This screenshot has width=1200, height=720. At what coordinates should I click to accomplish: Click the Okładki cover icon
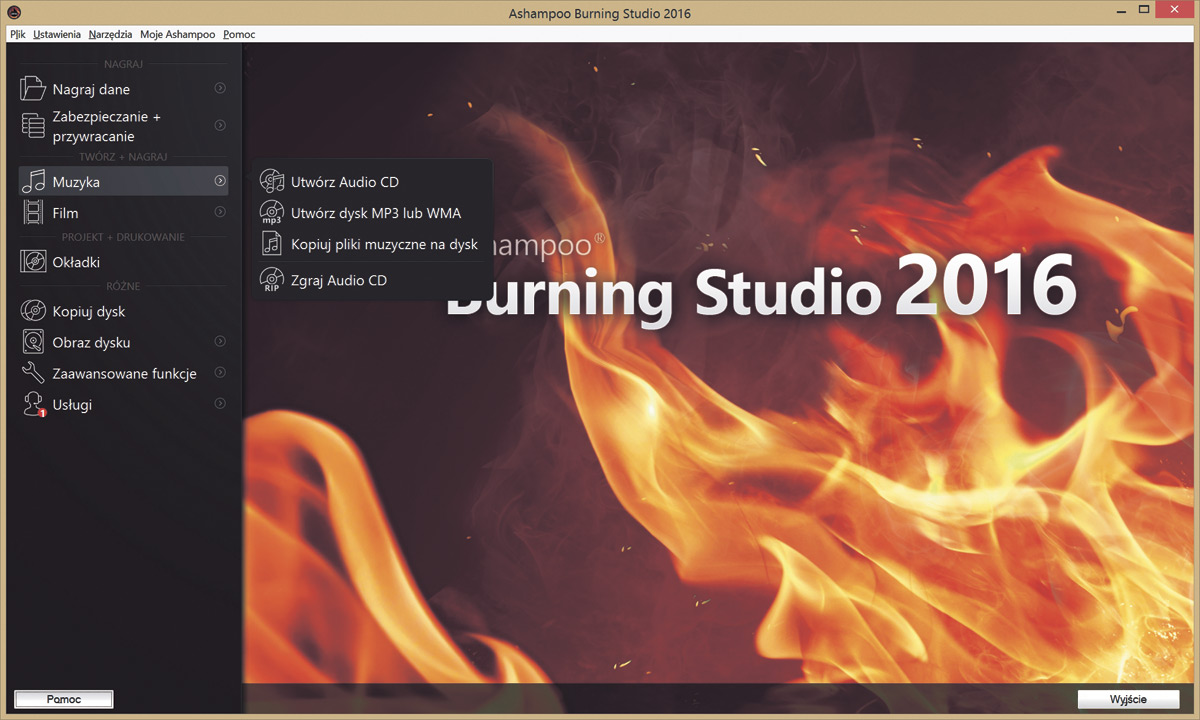pos(33,262)
